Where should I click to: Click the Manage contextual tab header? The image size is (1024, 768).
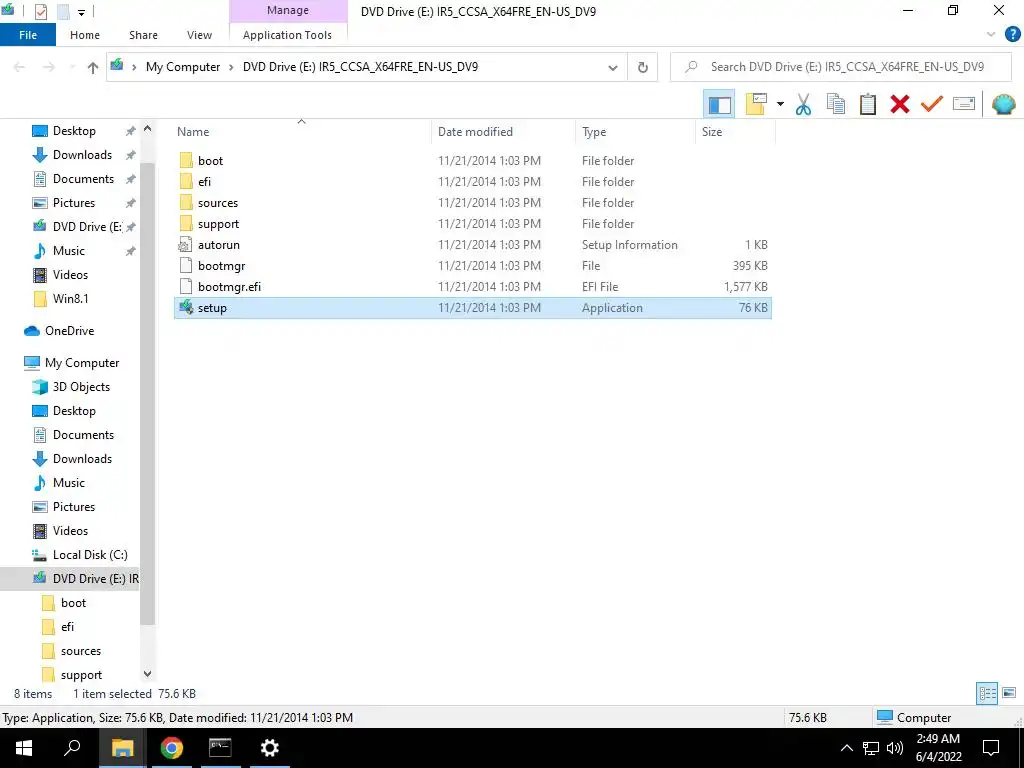(288, 10)
